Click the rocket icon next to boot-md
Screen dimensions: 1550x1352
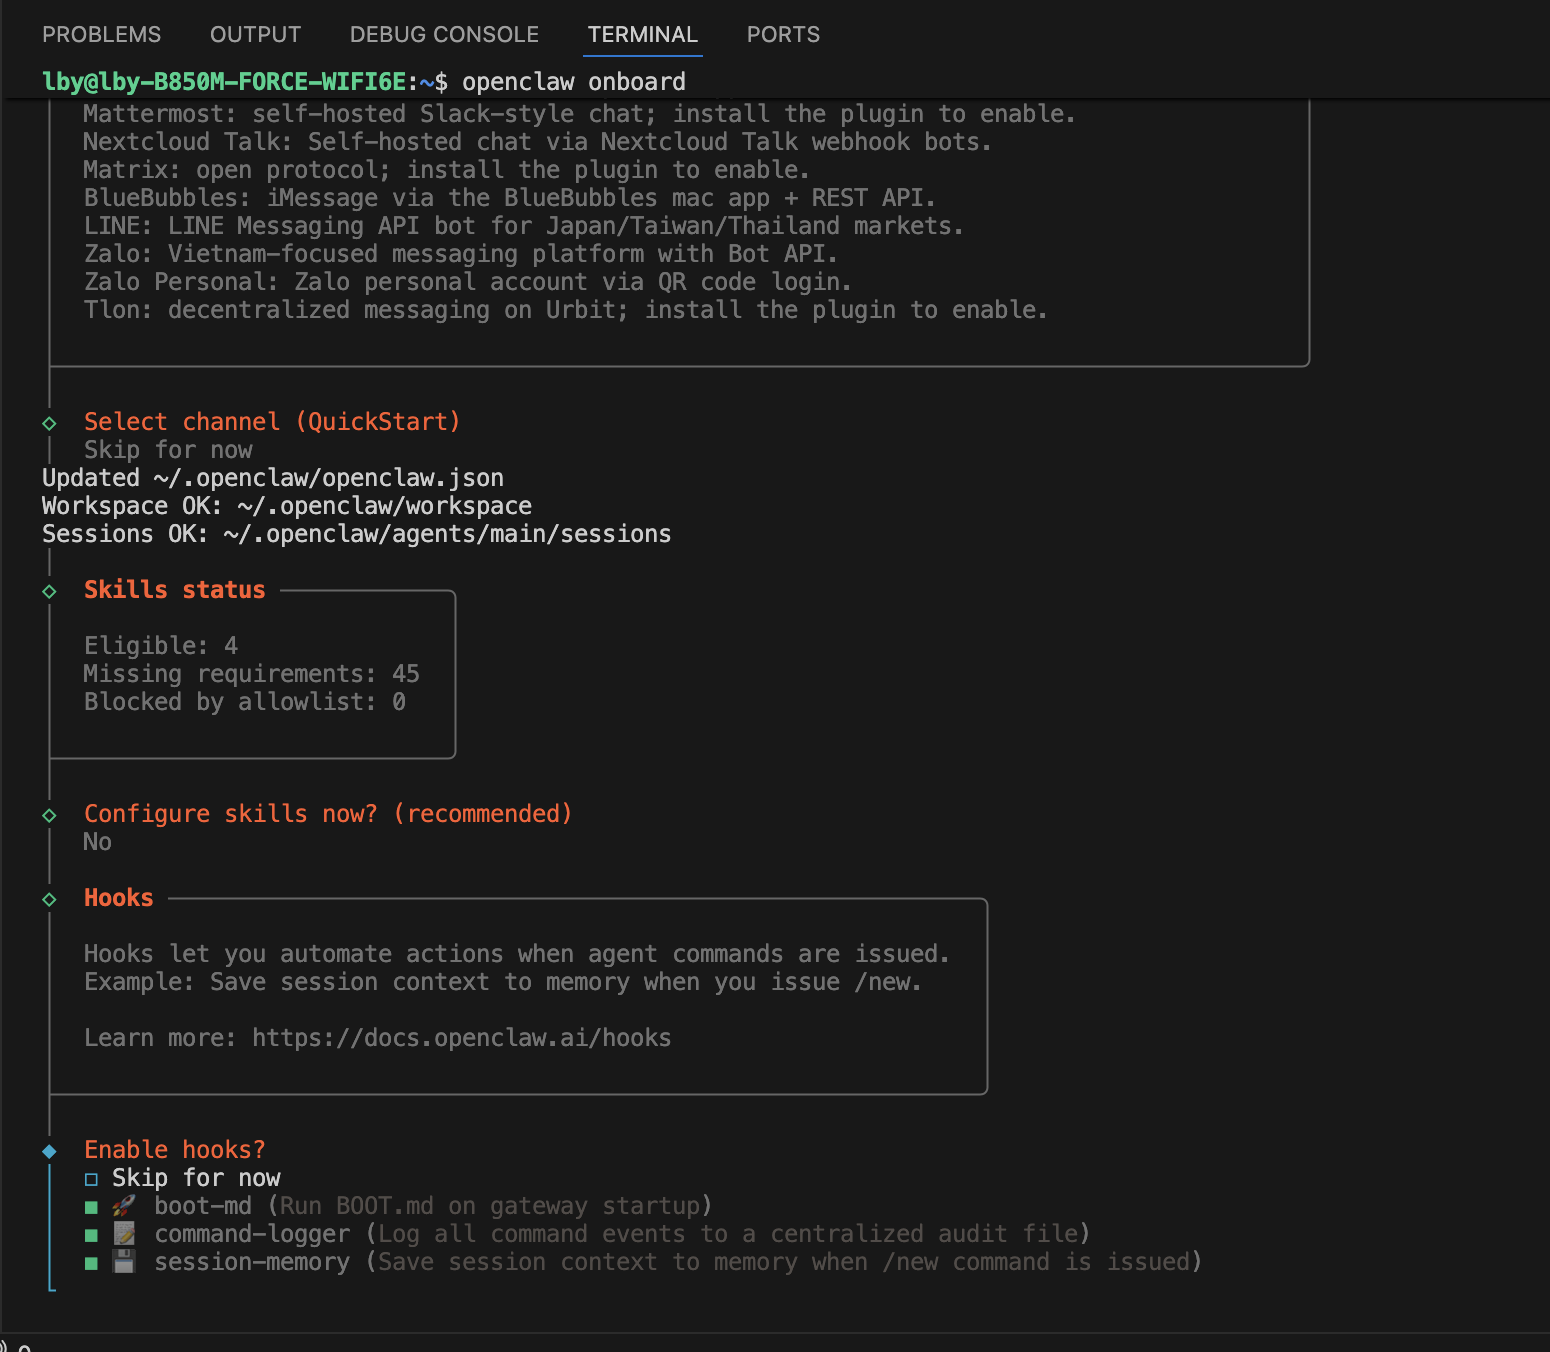pos(124,1206)
